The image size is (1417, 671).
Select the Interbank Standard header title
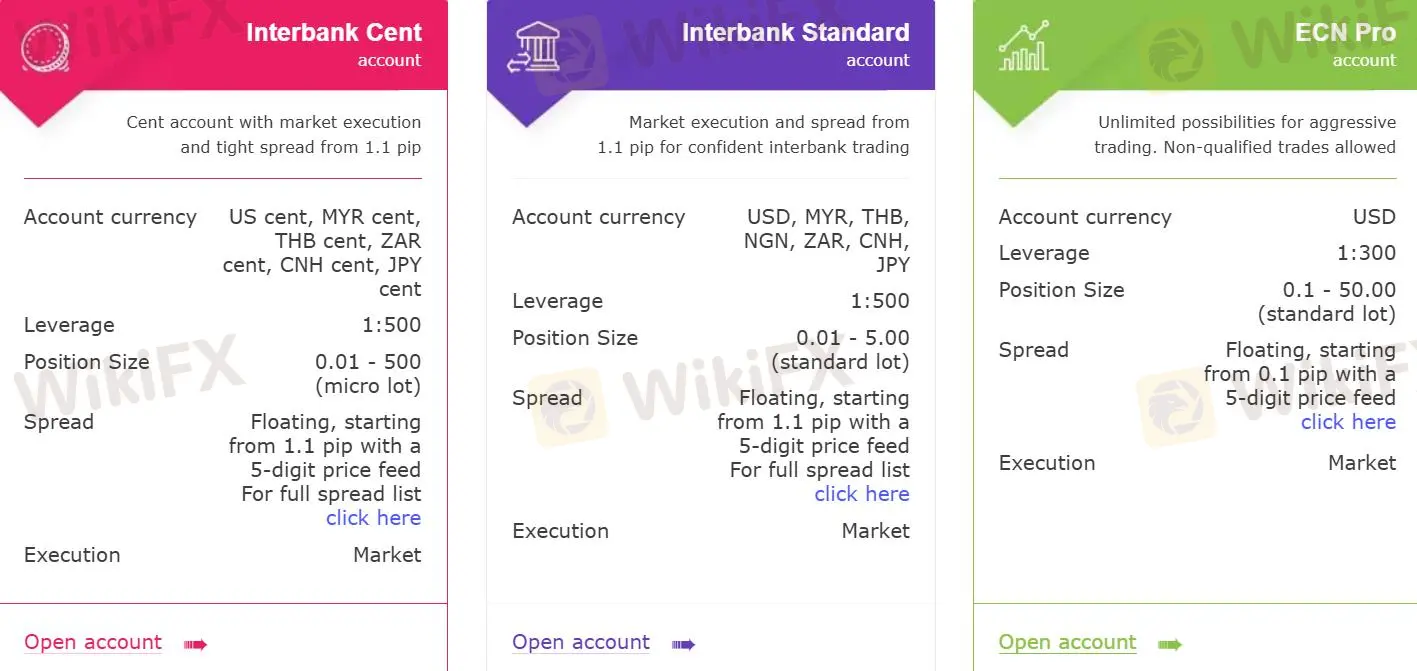796,32
